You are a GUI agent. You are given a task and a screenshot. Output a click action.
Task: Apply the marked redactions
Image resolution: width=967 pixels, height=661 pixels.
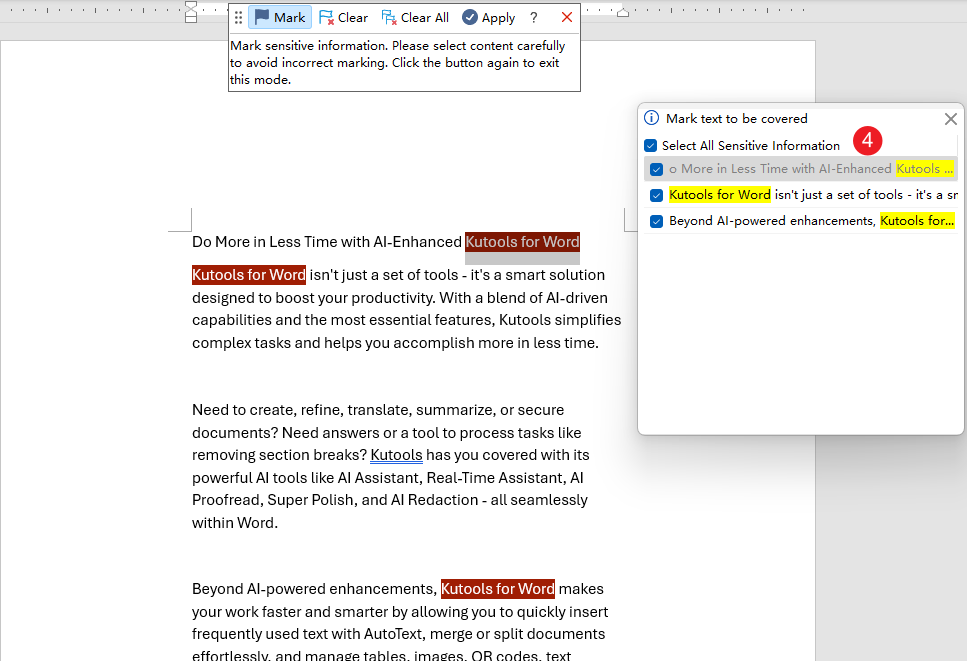click(x=488, y=18)
